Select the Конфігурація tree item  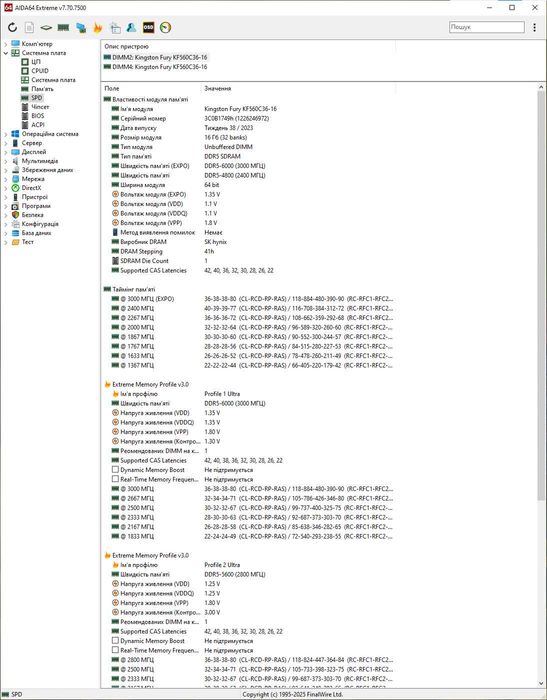click(40, 224)
